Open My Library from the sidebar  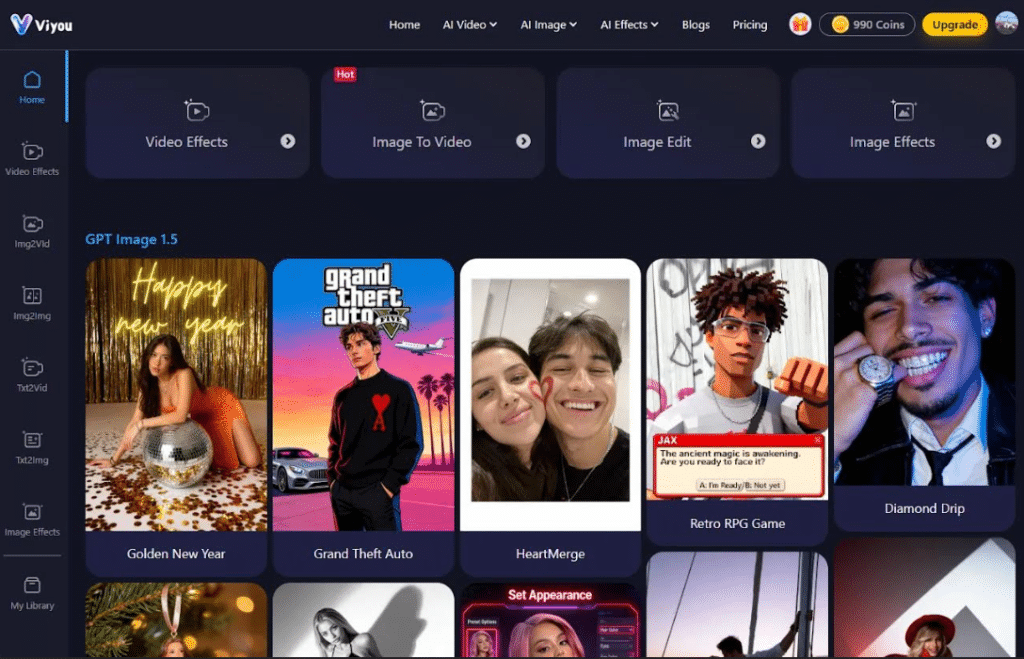[x=32, y=592]
